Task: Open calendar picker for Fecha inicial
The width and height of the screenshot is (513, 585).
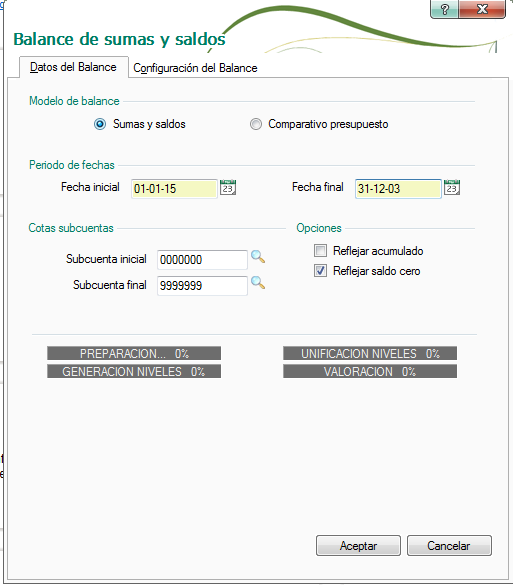Action: (228, 187)
